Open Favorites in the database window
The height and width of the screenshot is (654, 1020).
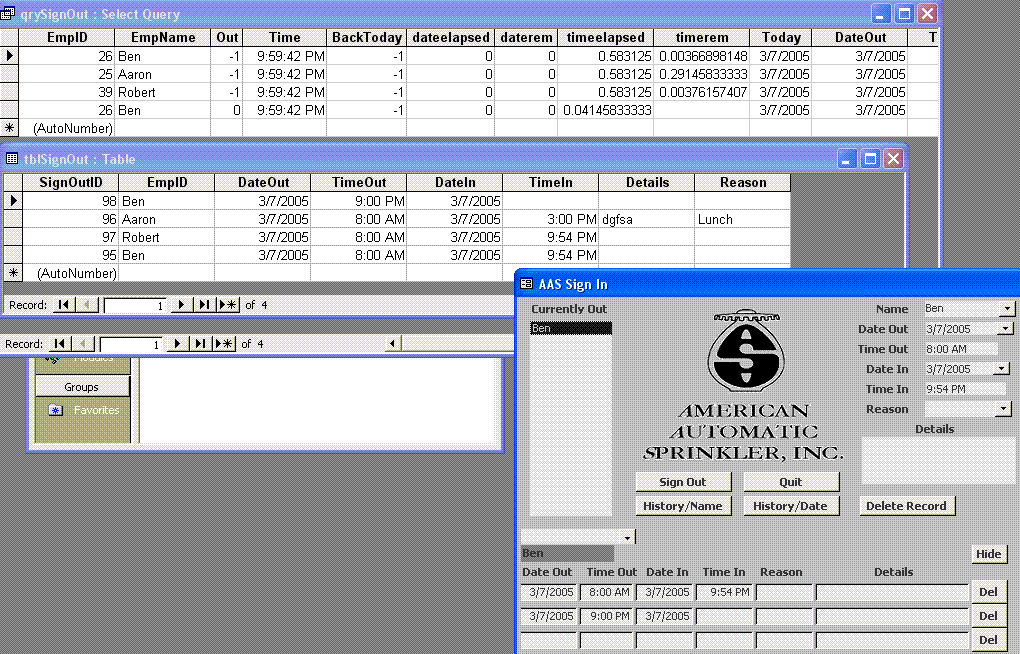96,410
